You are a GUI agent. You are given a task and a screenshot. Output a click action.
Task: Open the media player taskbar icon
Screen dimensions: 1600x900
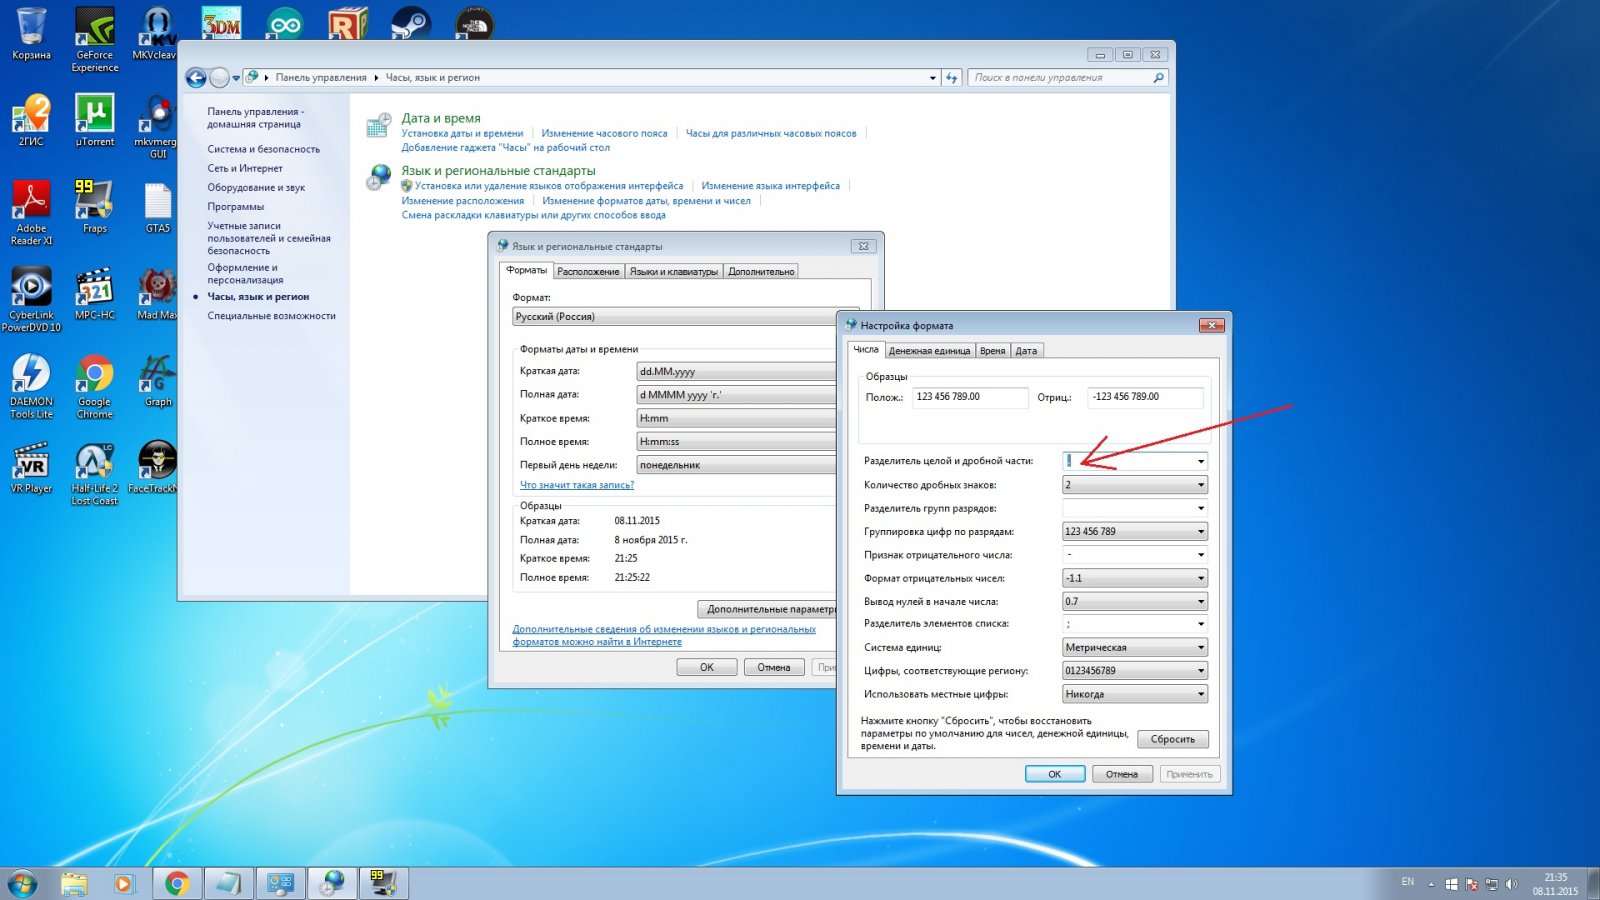tap(123, 884)
